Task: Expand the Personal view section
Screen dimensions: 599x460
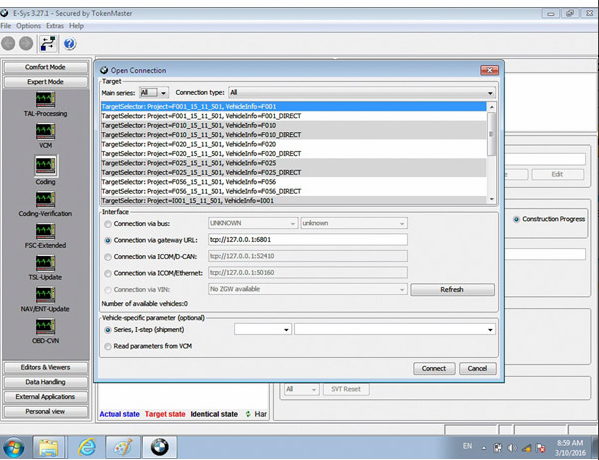Action: (45, 411)
